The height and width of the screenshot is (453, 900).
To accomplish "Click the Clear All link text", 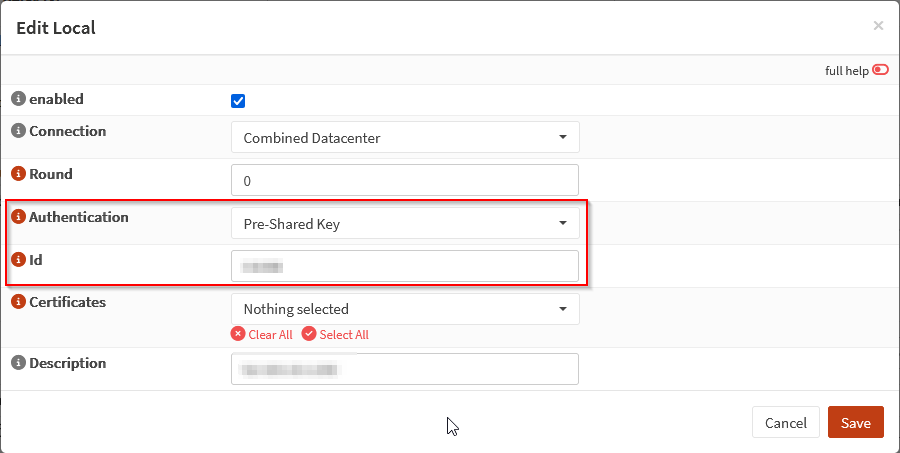I will click(269, 335).
